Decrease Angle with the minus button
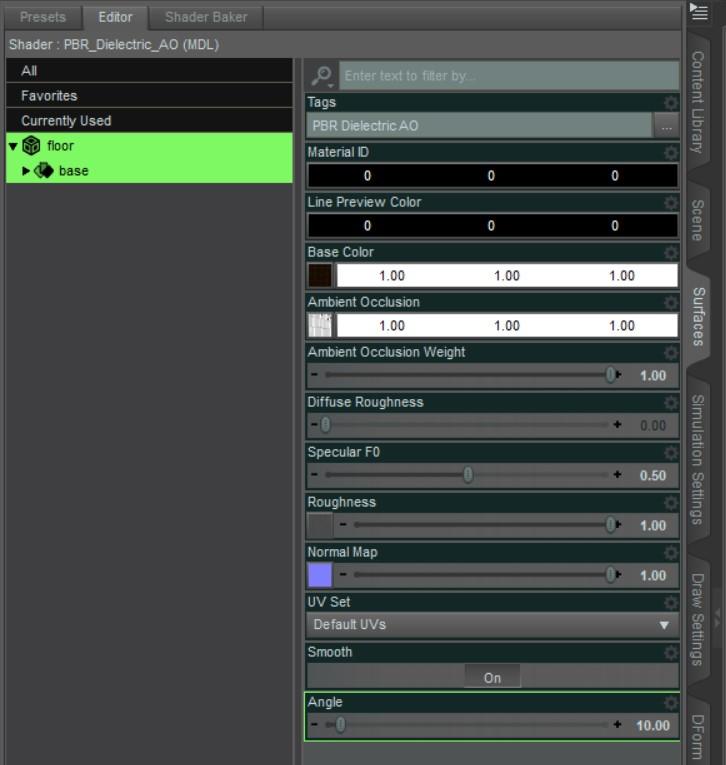The width and height of the screenshot is (726, 765). pyautogui.click(x=314, y=725)
